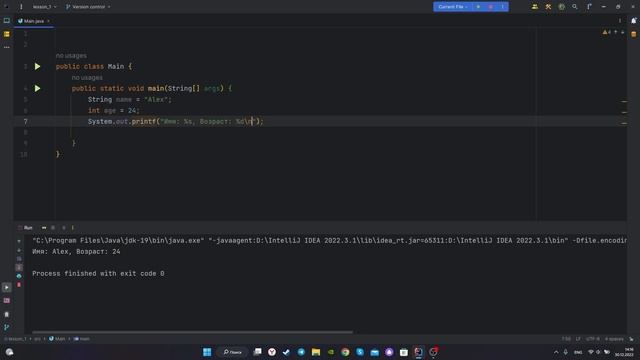
Task: Open the Database tool window icon
Action: pyautogui.click(x=633, y=34)
